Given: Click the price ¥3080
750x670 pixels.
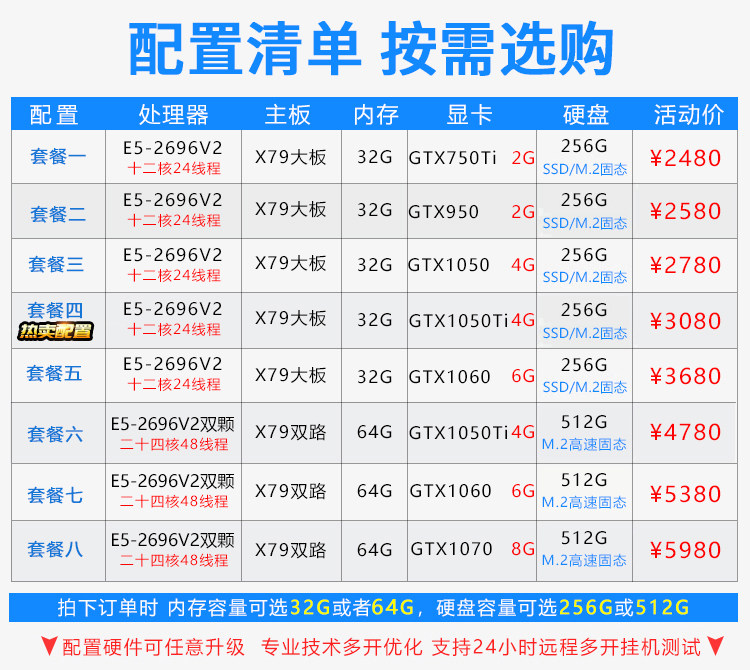Looking at the screenshot, I should point(685,321).
